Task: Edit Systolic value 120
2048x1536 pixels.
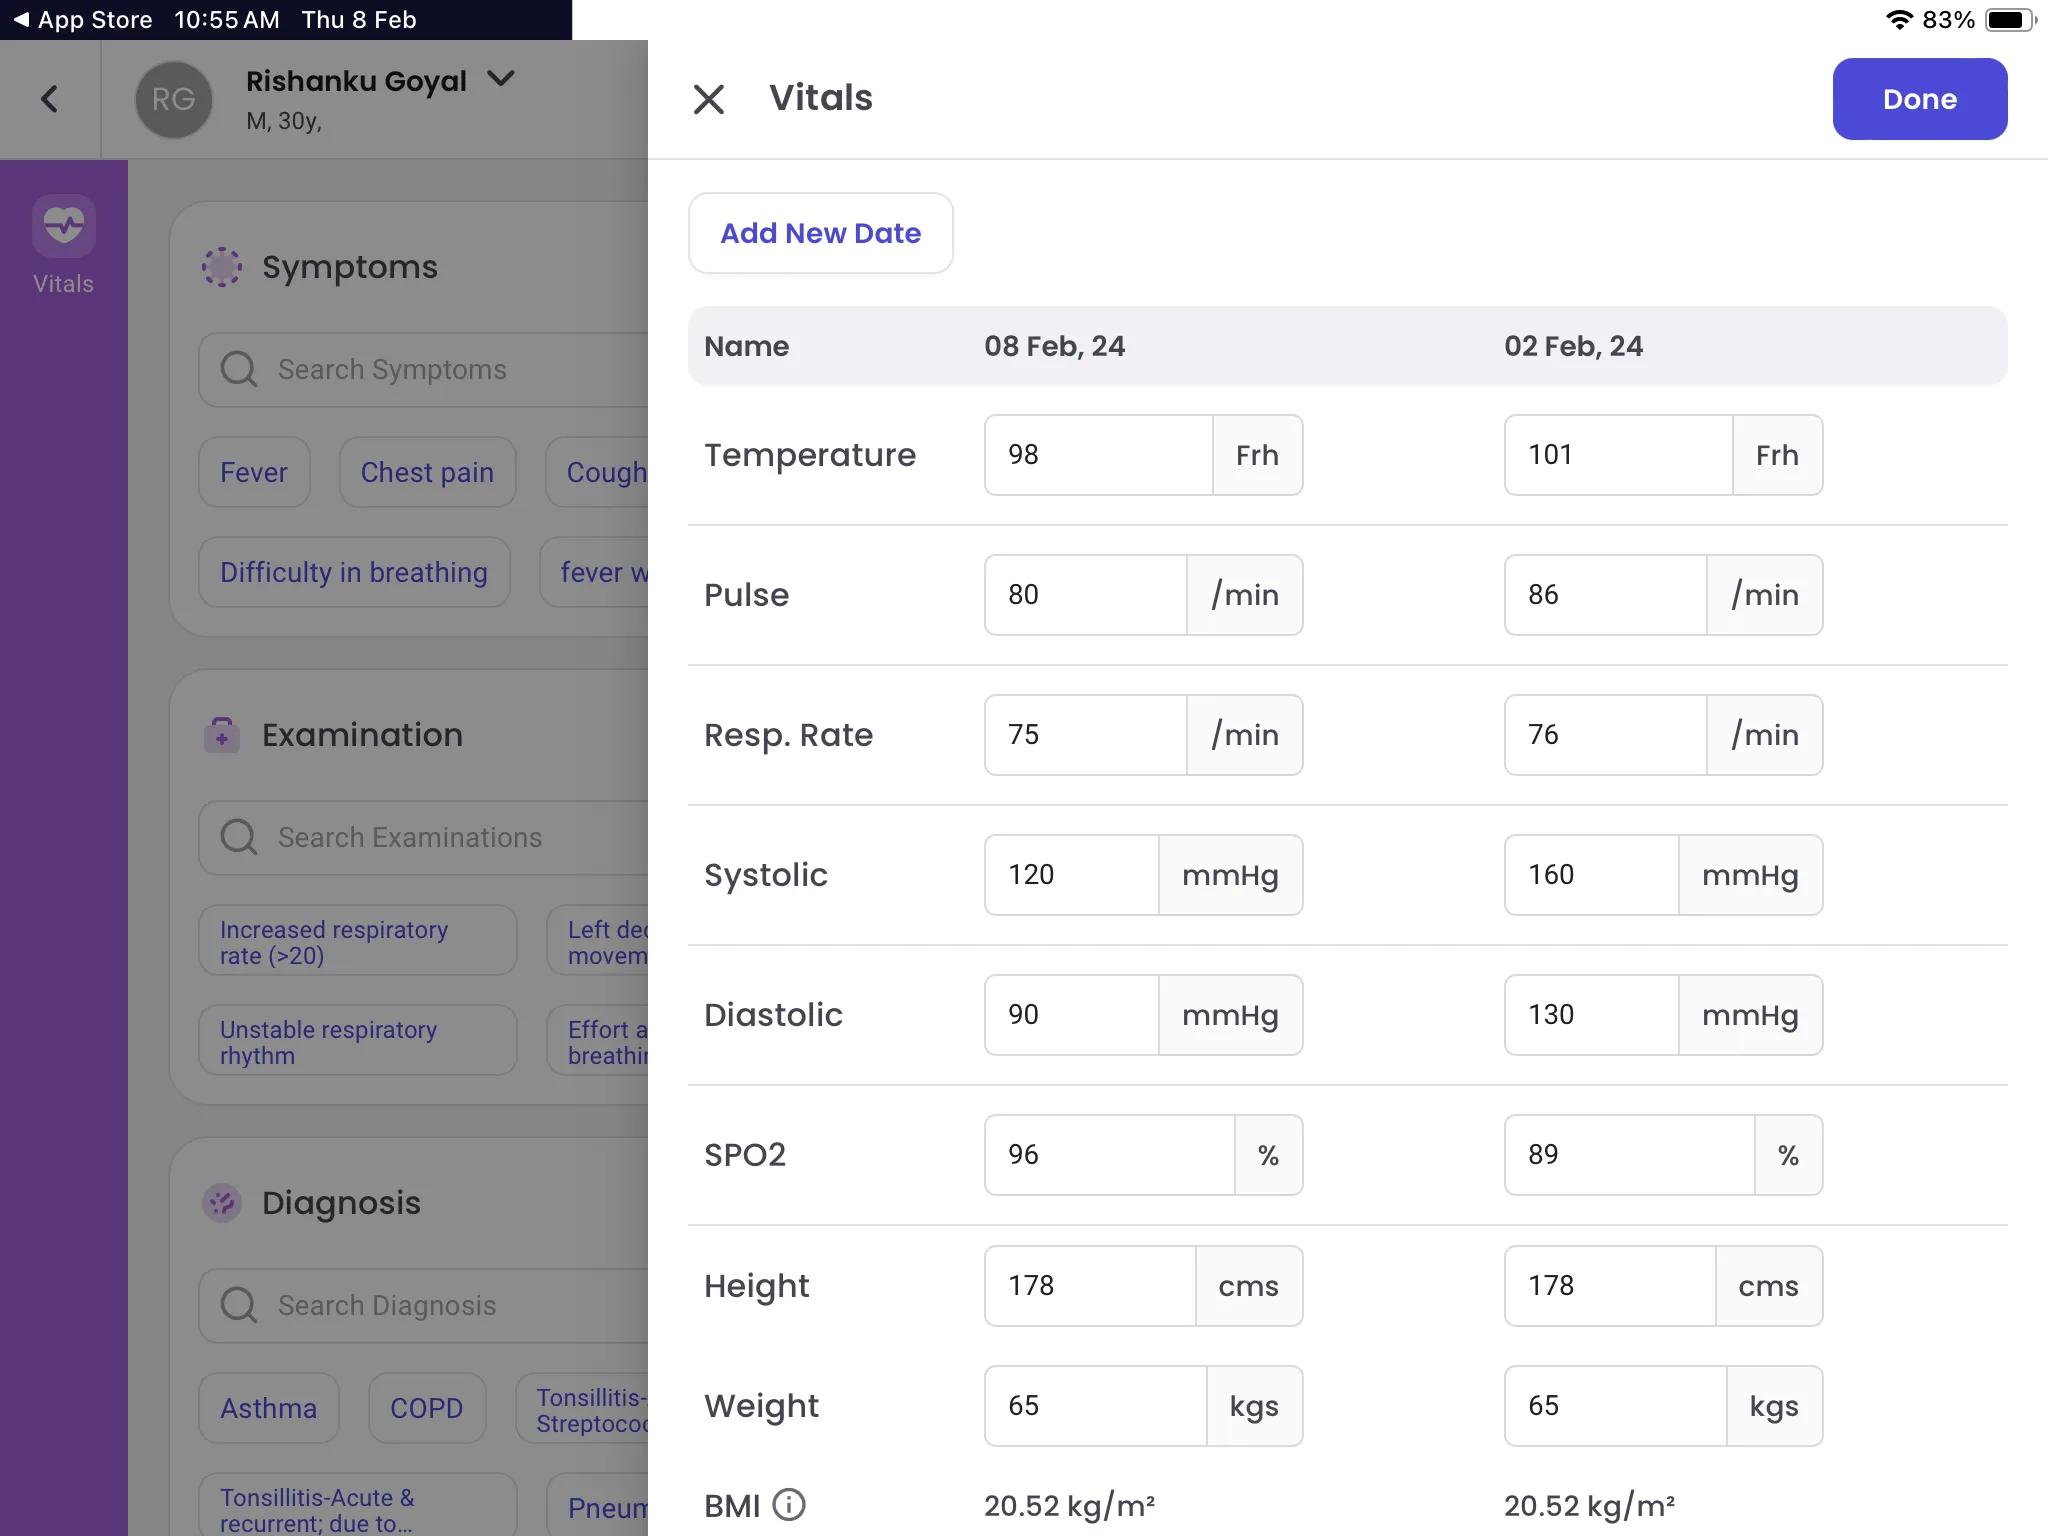Action: (x=1071, y=875)
